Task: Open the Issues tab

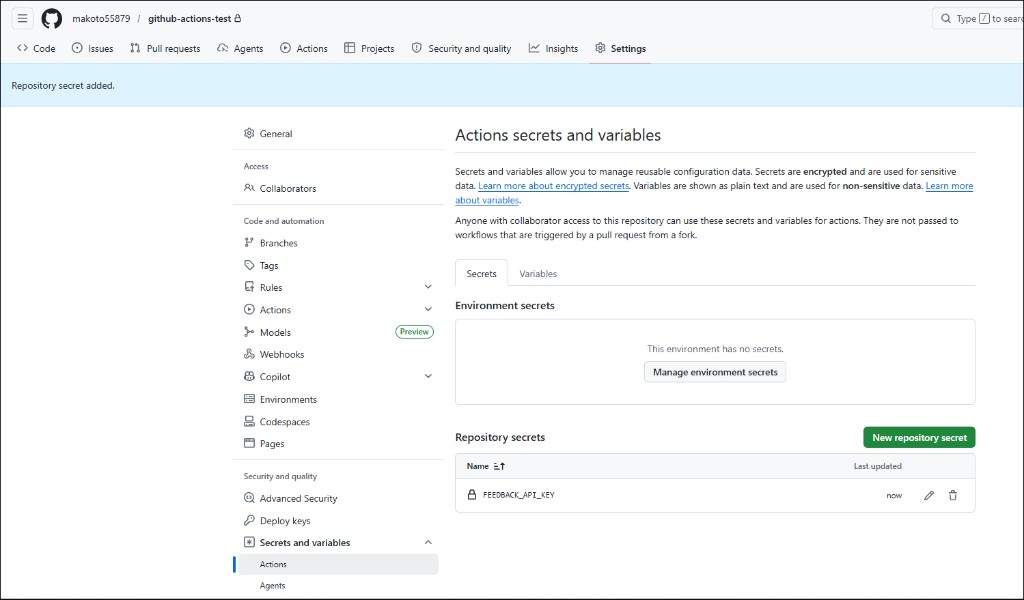Action: (92, 48)
